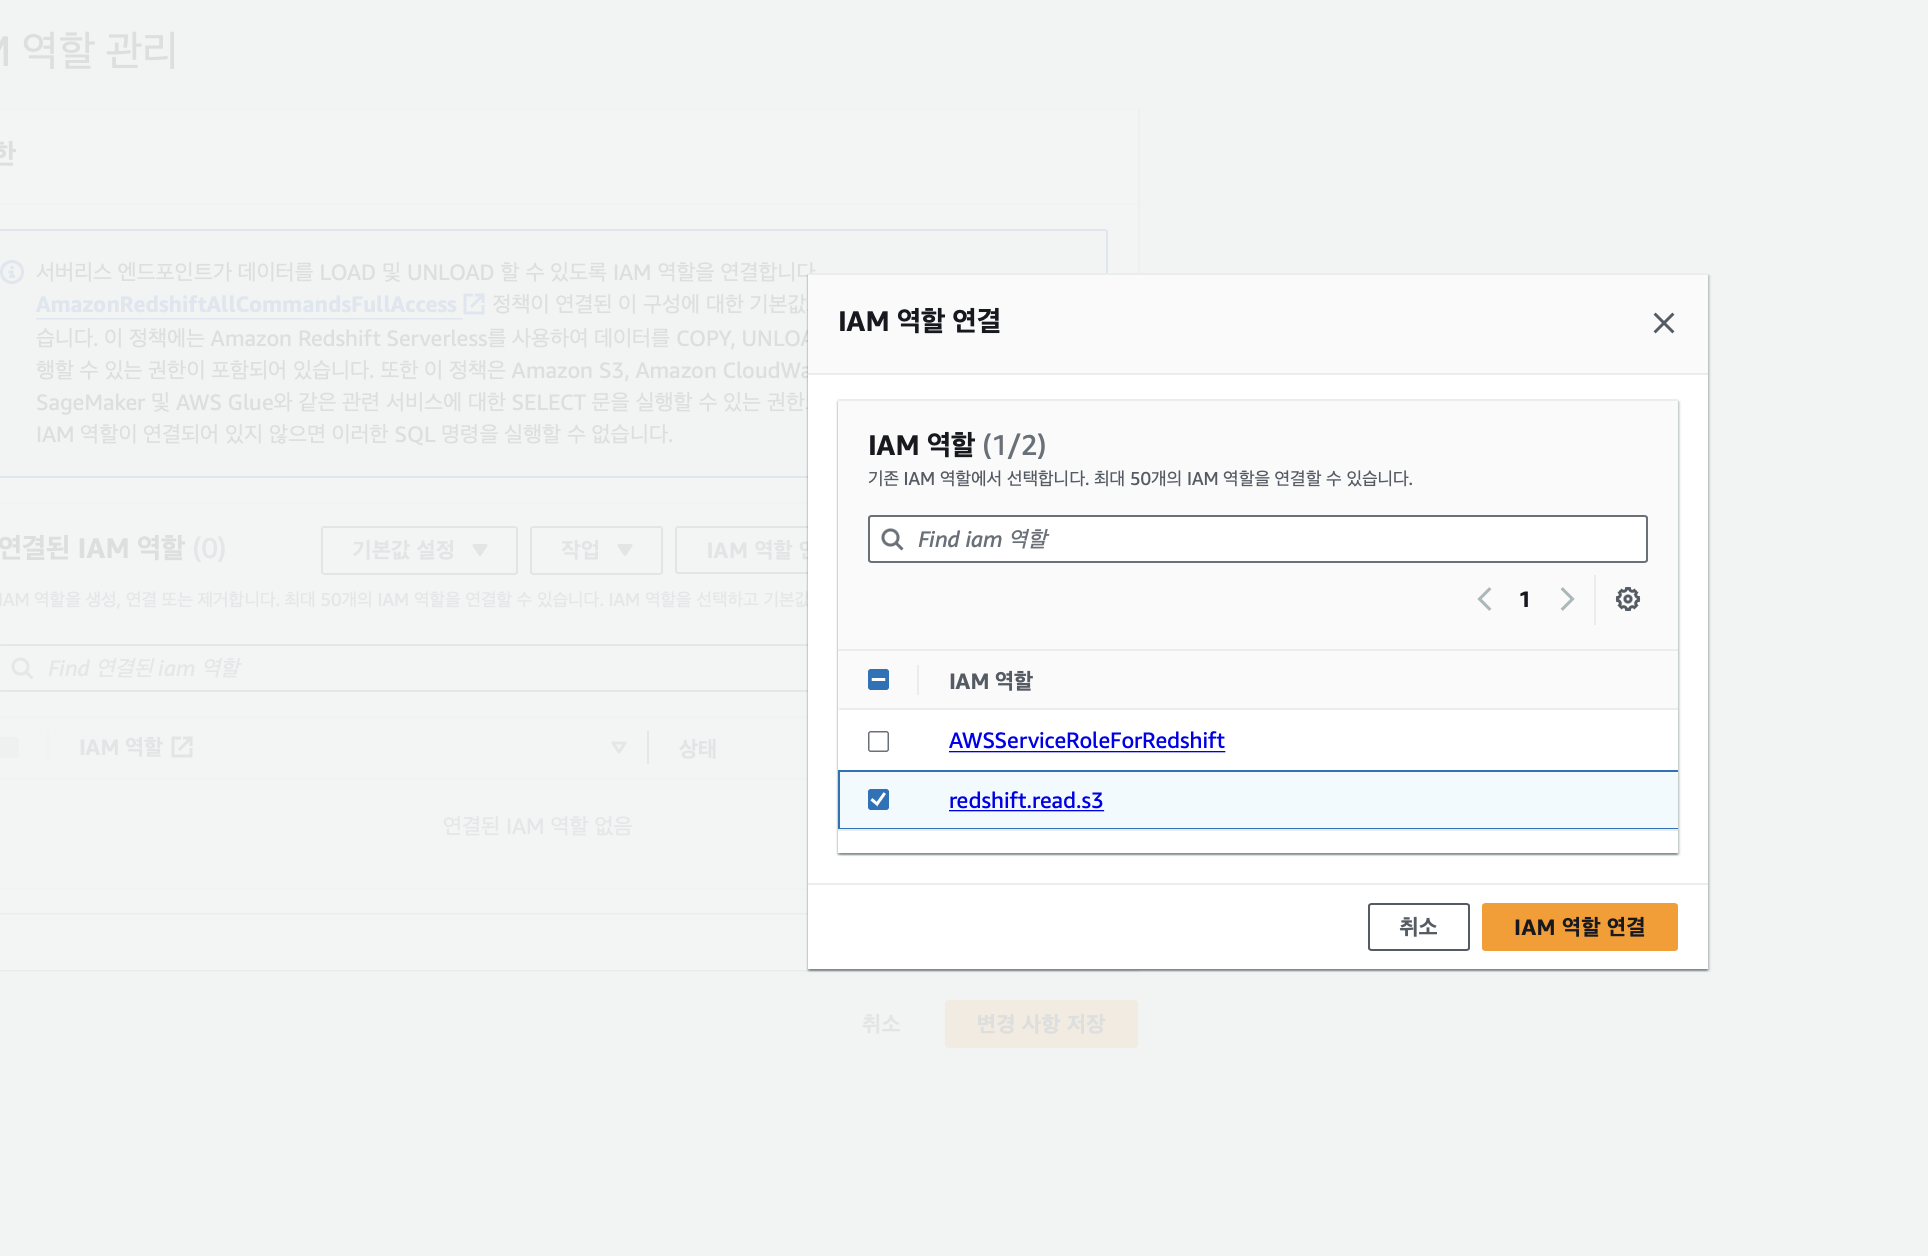Click external link icon in IAM role column header
The width and height of the screenshot is (1928, 1256).
point(182,747)
